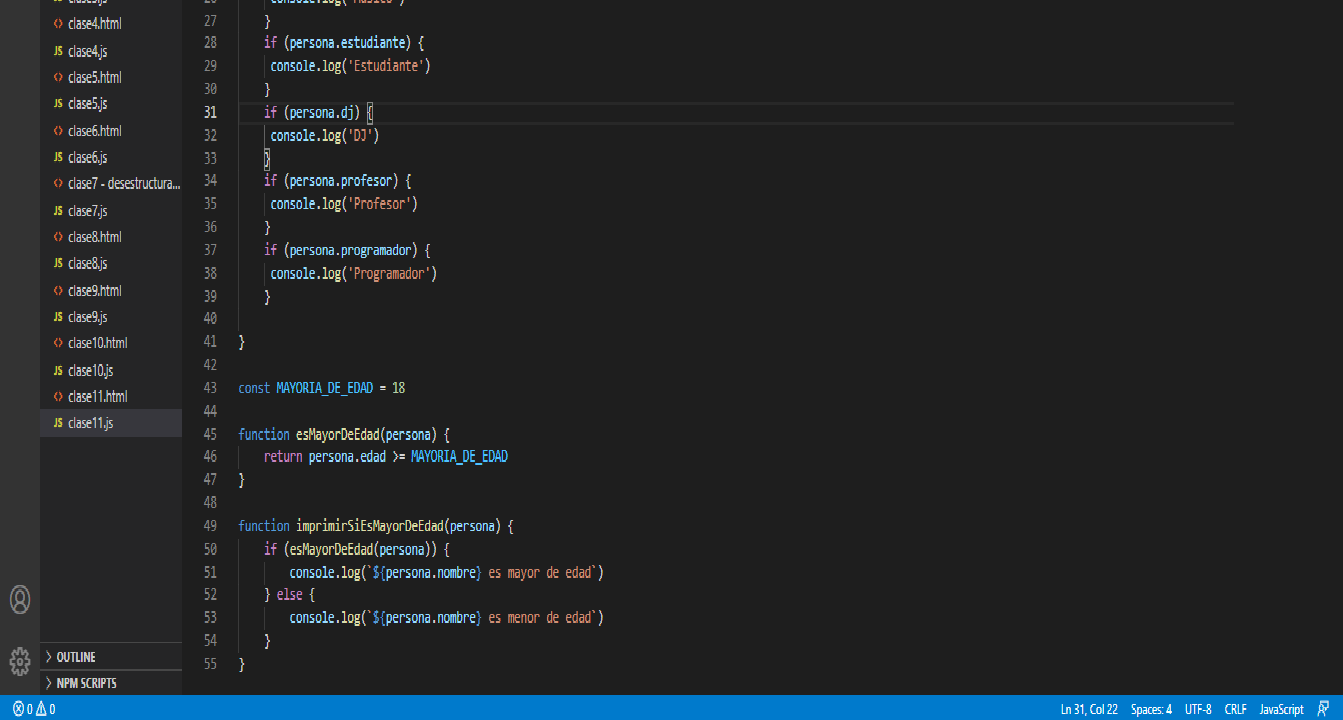1343x720 pixels.
Task: Open the Manage gear icon
Action: (20, 661)
